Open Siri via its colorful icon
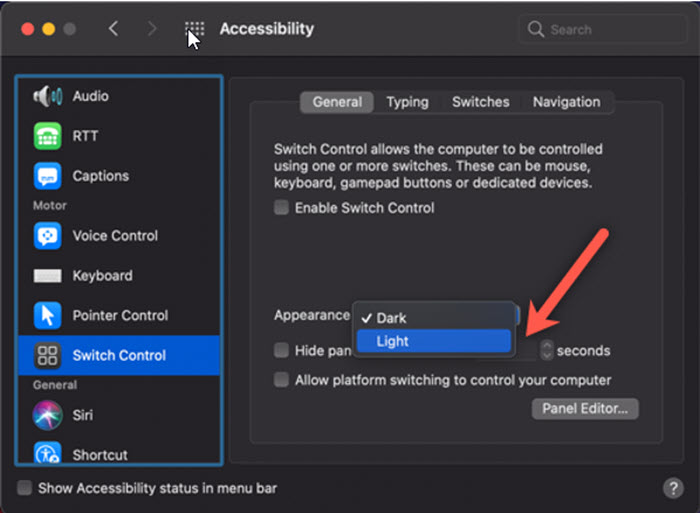 click(47, 415)
